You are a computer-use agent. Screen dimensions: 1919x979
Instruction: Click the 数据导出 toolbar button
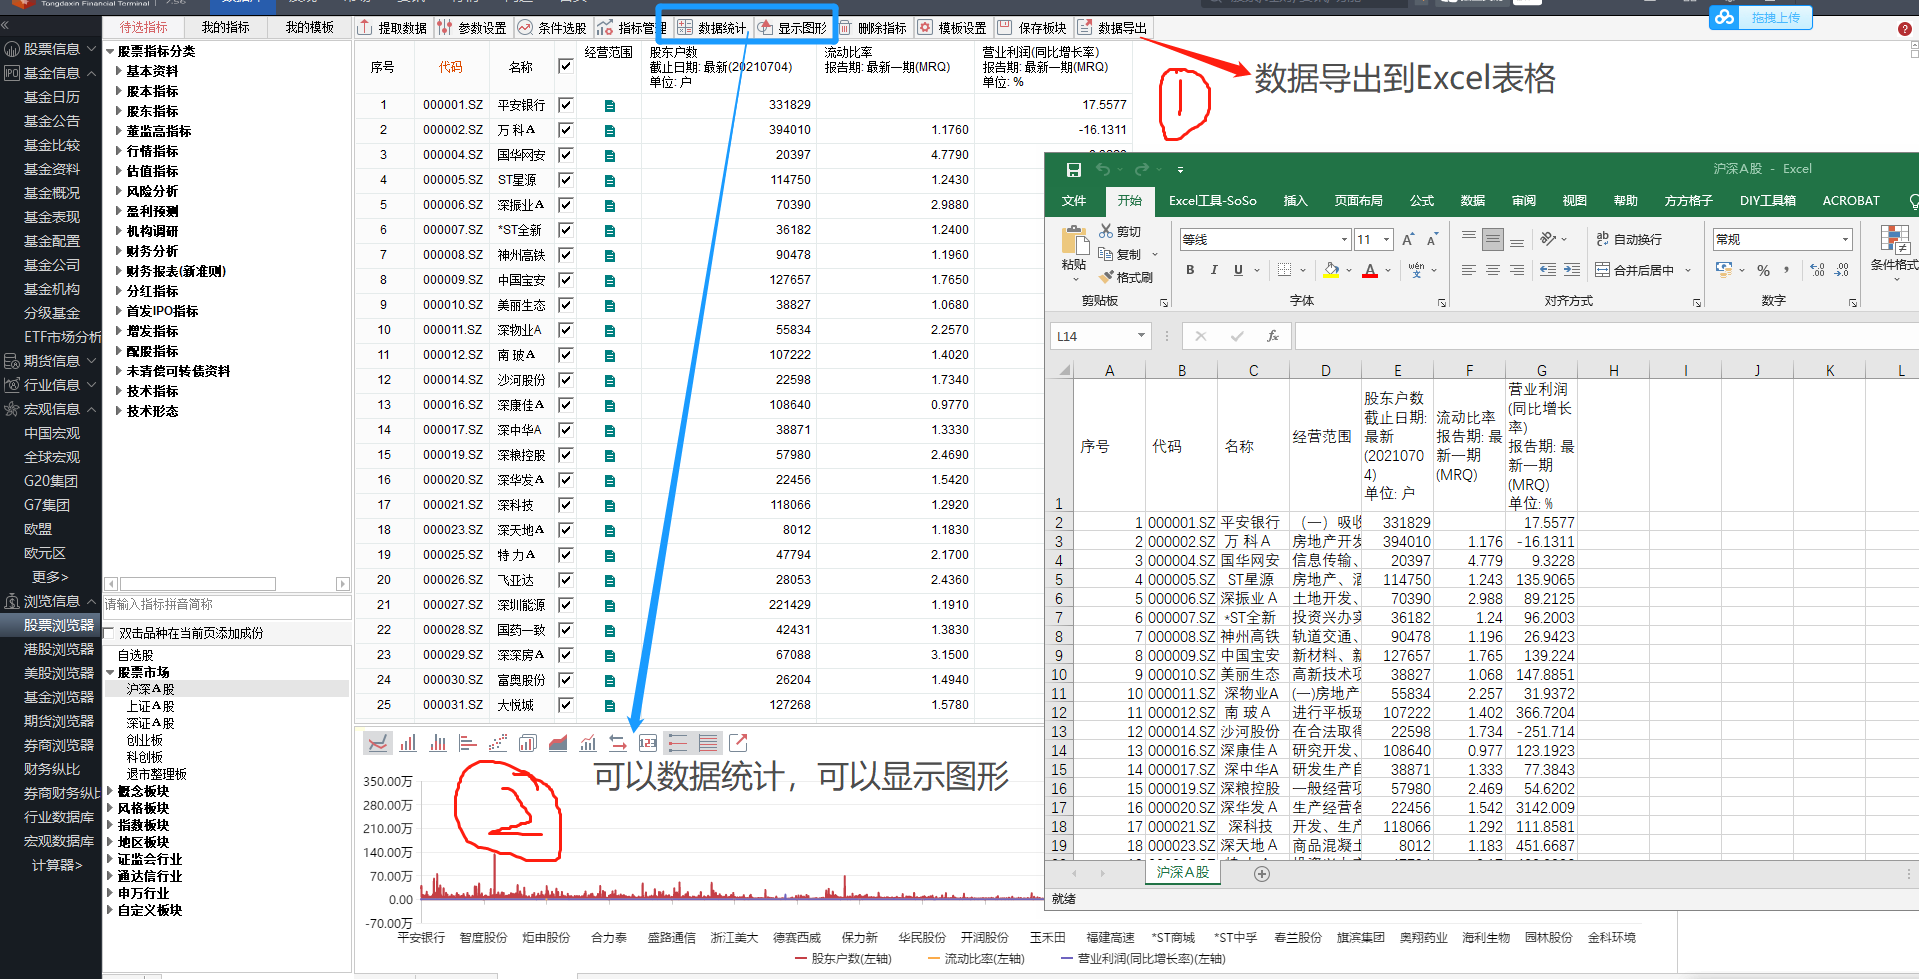click(1111, 28)
